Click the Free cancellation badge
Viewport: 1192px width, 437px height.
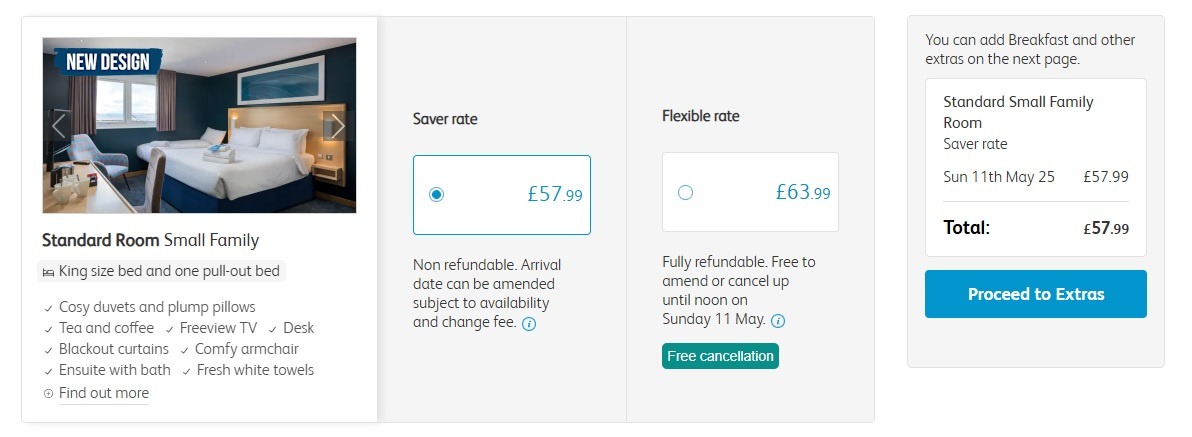click(x=720, y=356)
